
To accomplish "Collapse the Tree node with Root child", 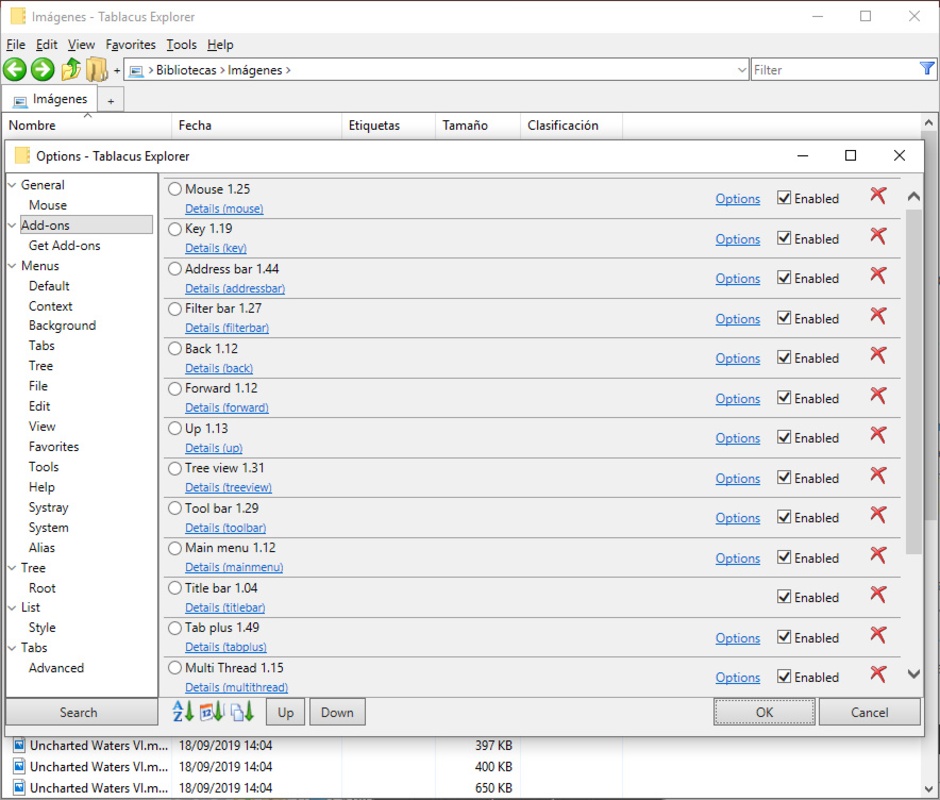I will 12,568.
